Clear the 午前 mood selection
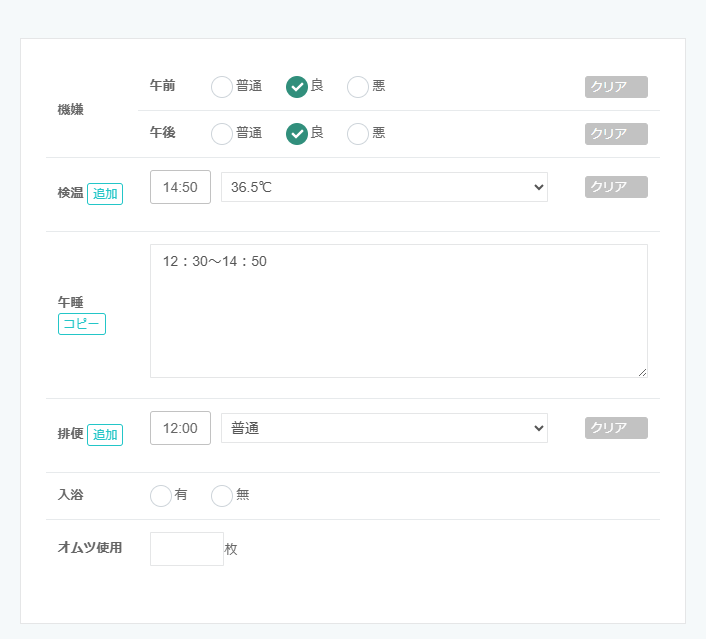 click(616, 87)
